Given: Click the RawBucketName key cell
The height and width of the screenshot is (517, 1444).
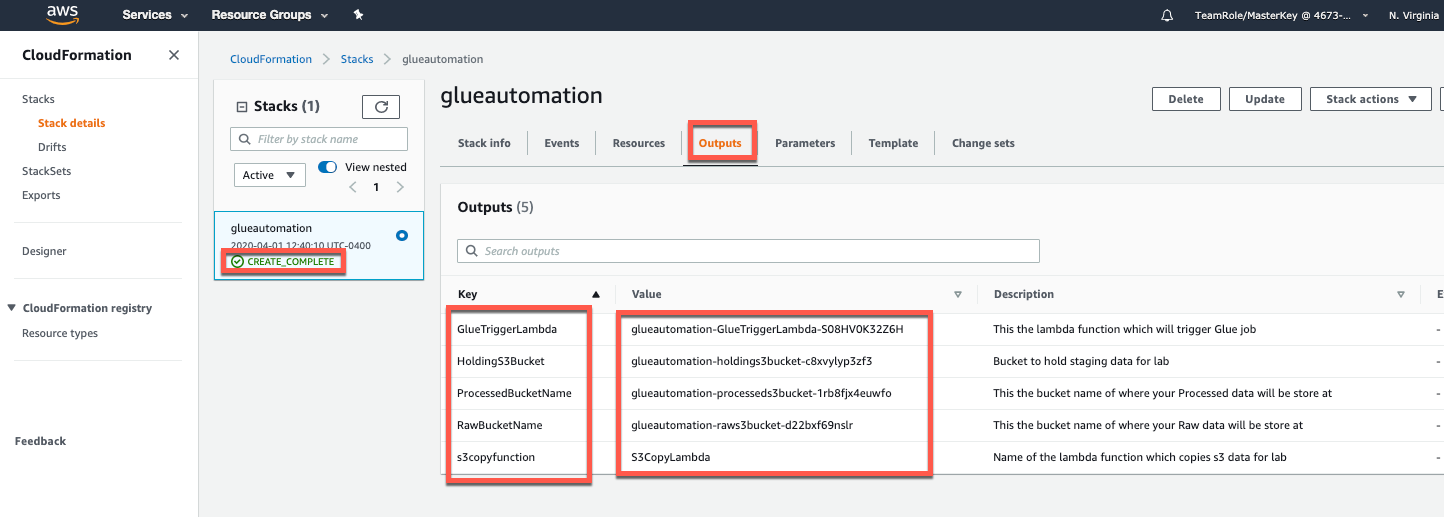Looking at the screenshot, I should pyautogui.click(x=500, y=425).
